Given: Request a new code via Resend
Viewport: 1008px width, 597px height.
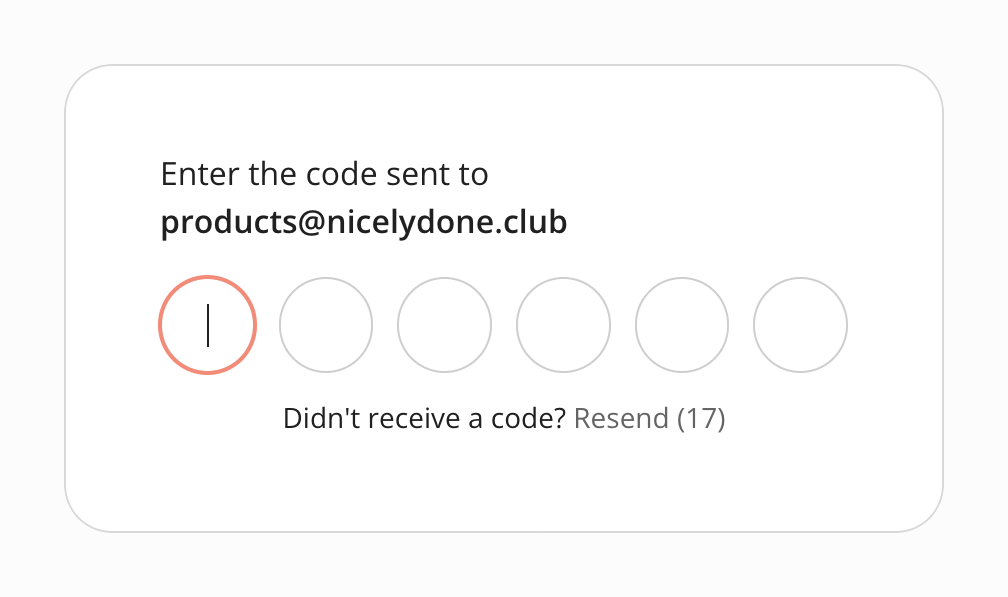Looking at the screenshot, I should [x=621, y=418].
